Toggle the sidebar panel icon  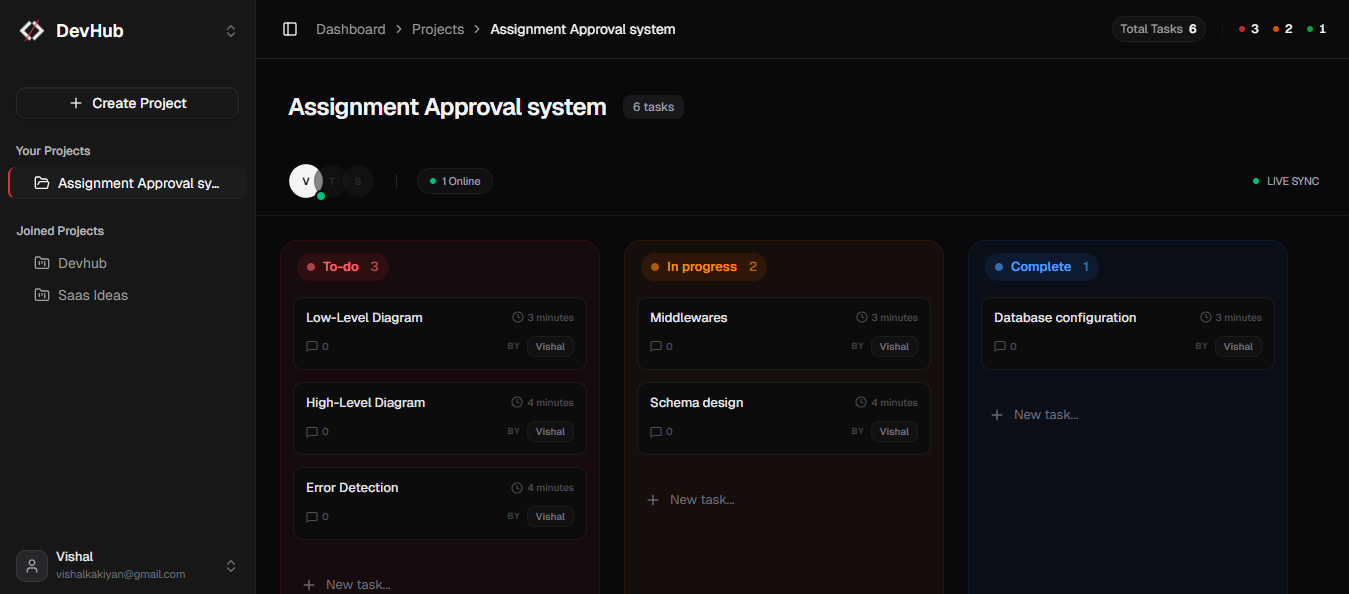tap(290, 29)
